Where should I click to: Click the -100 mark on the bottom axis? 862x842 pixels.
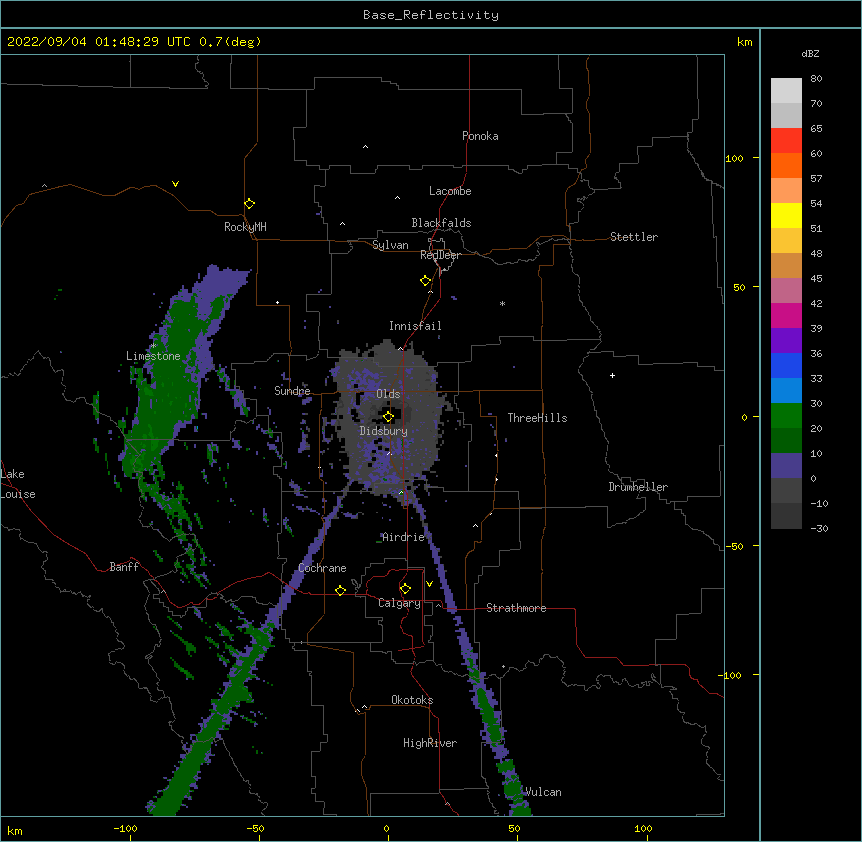(x=125, y=828)
